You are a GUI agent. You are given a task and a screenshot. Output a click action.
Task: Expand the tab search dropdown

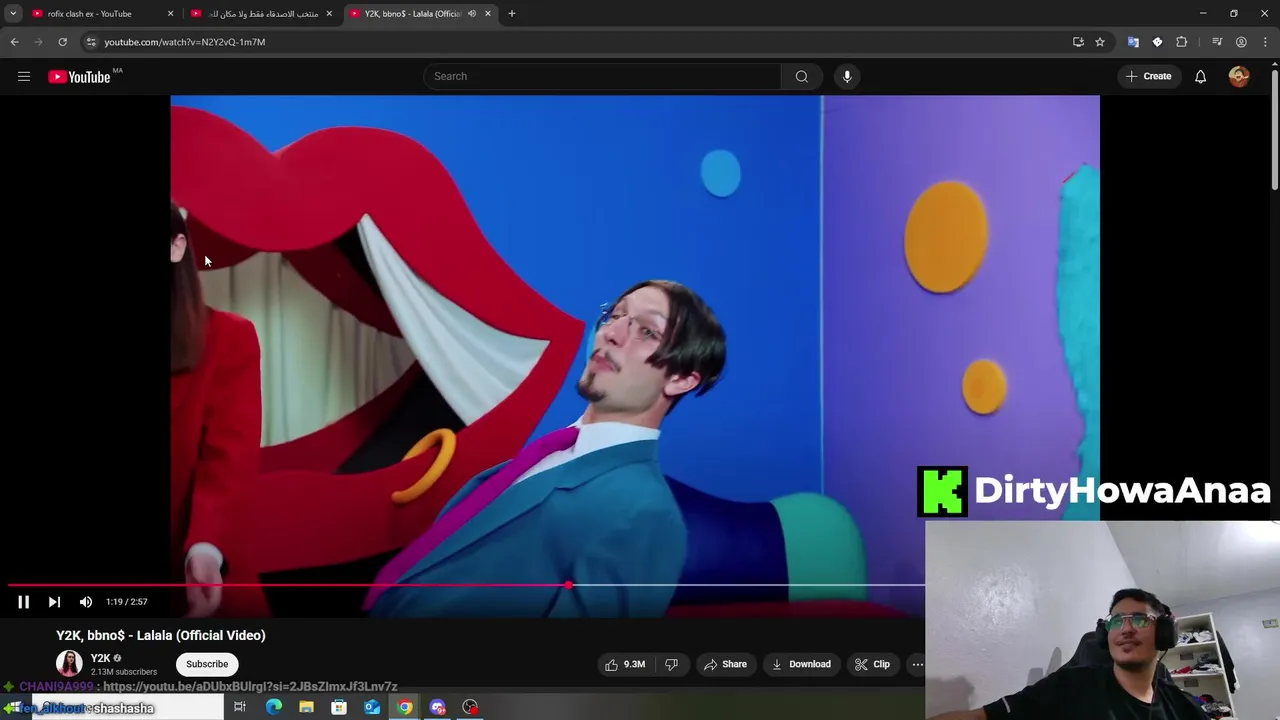13,14
